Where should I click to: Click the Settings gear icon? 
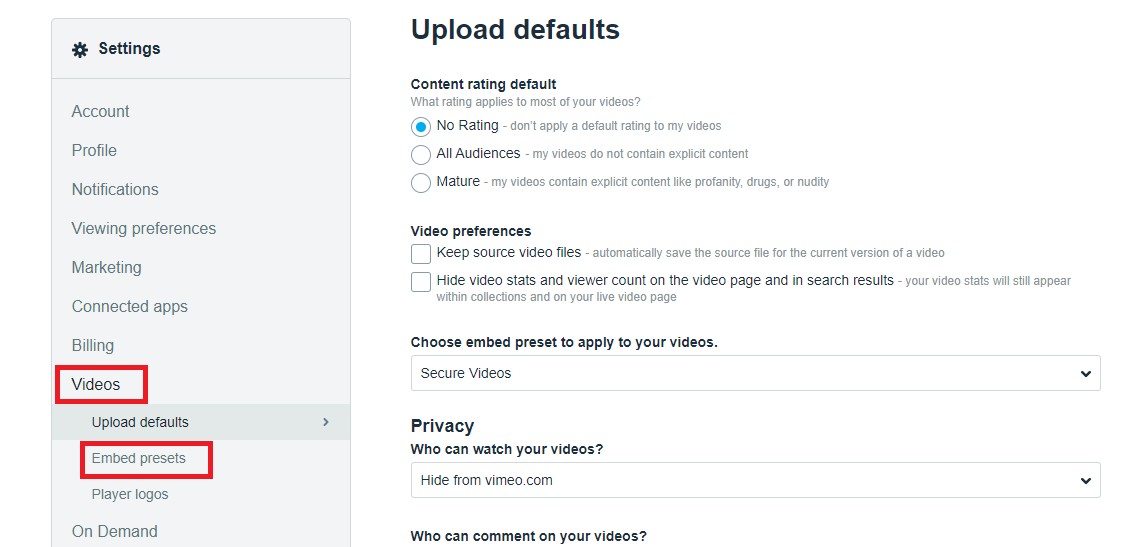click(80, 49)
